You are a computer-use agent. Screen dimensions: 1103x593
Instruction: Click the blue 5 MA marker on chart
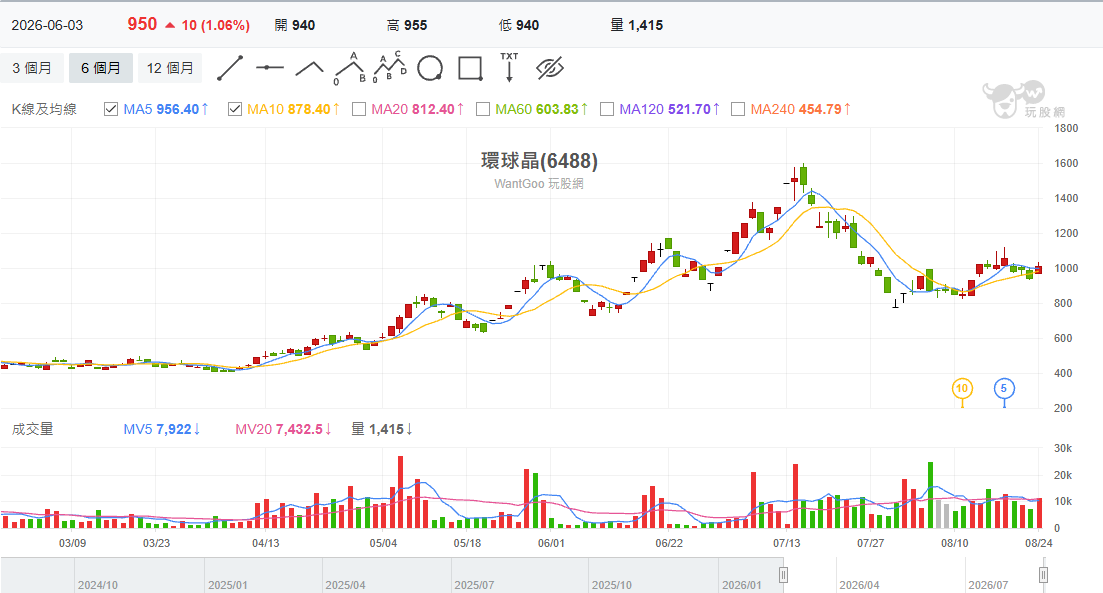pyautogui.click(x=1004, y=388)
